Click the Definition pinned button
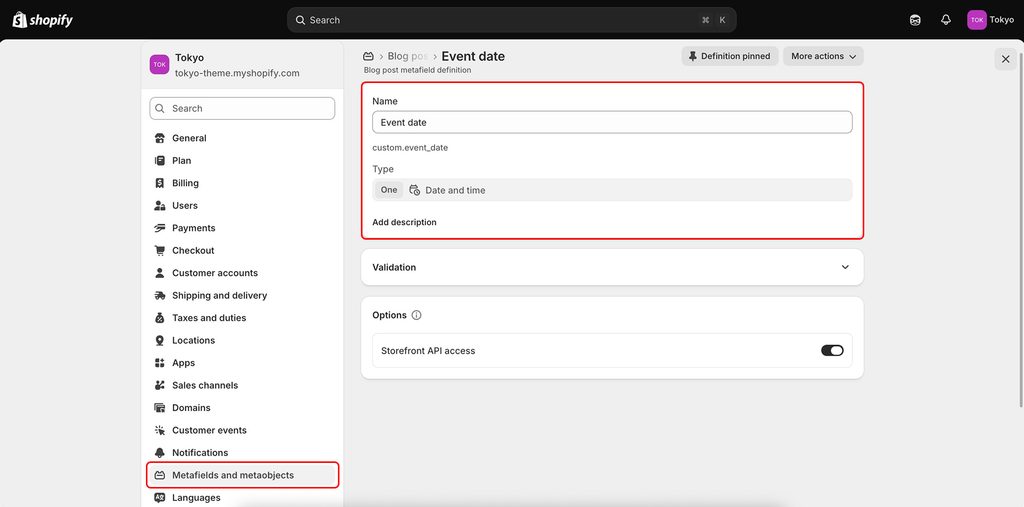The width and height of the screenshot is (1024, 507). click(x=729, y=56)
